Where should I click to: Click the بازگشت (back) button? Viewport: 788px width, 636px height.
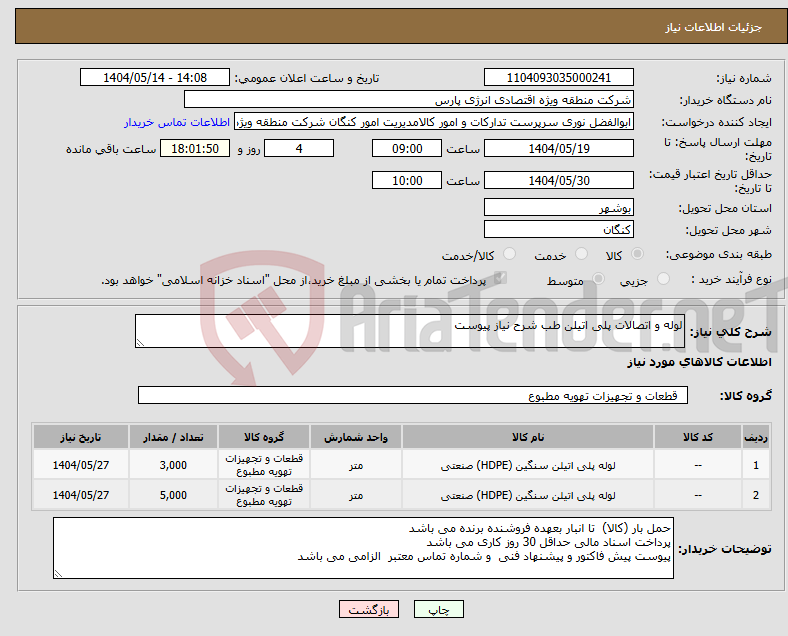pos(369,609)
